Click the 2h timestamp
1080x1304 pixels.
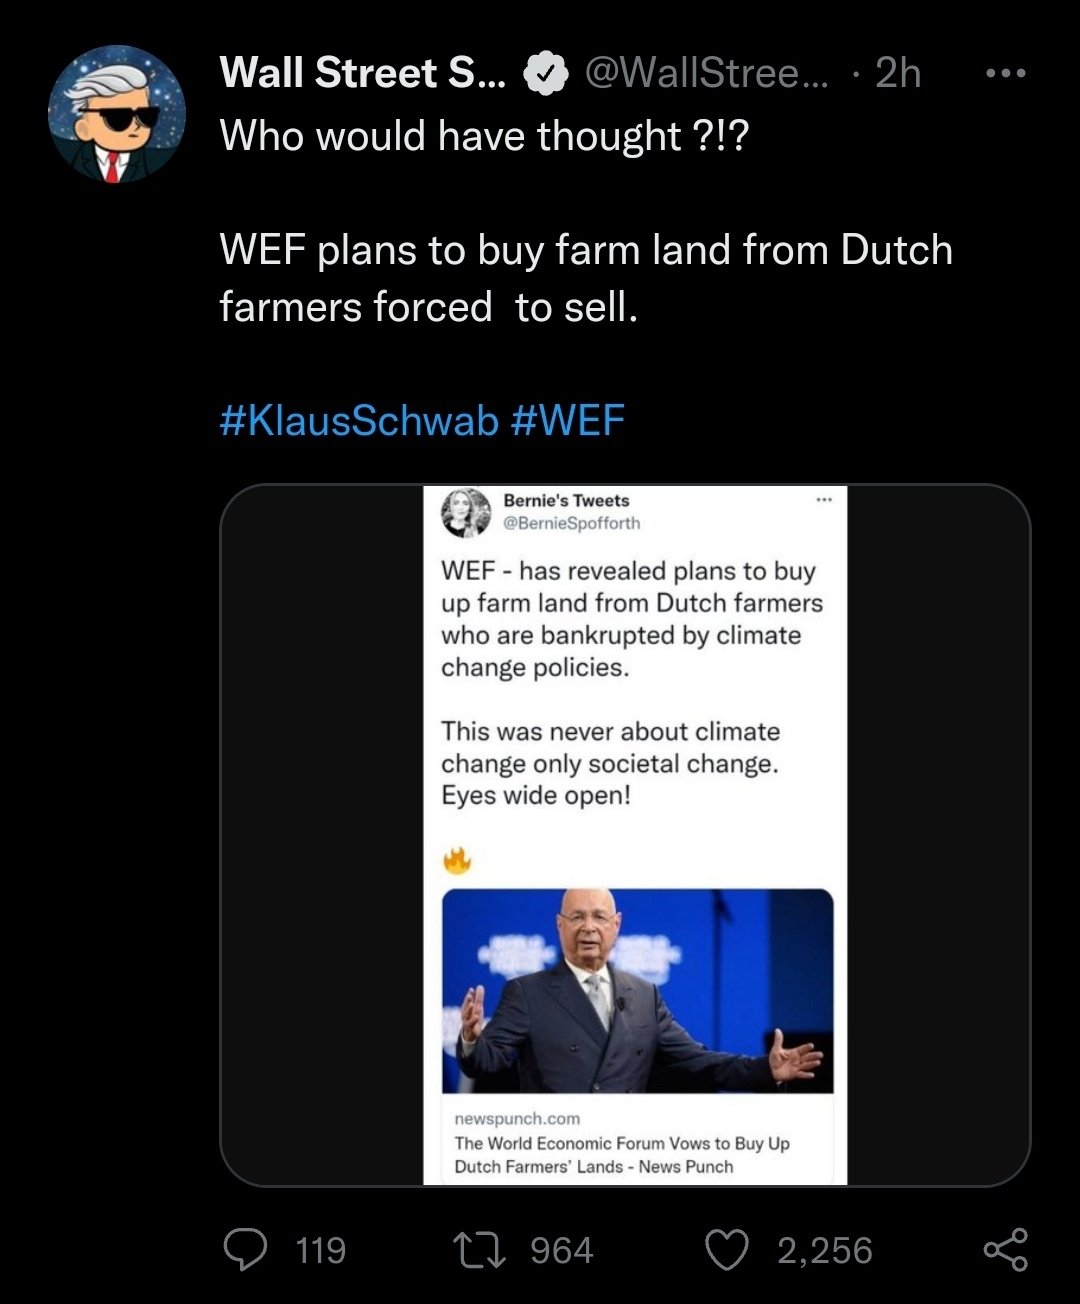coord(897,74)
